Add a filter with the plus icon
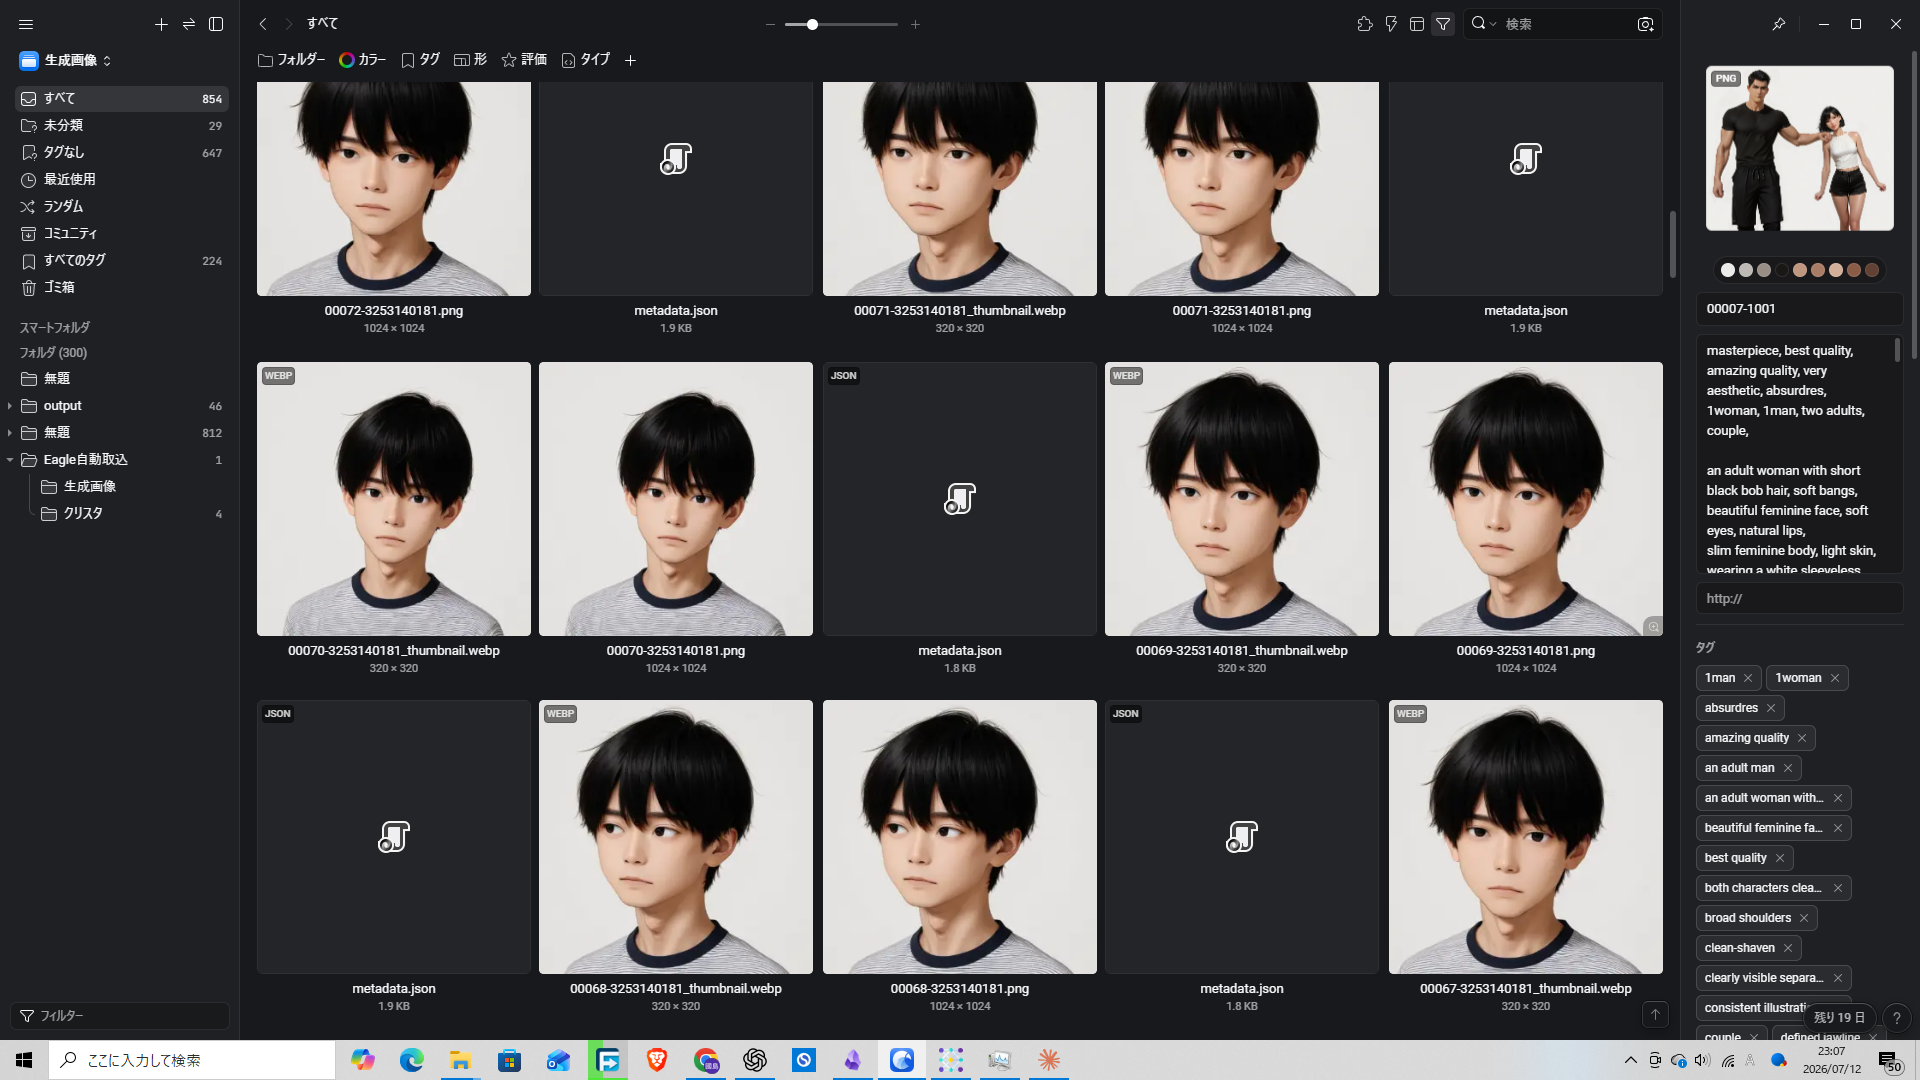This screenshot has width=1920, height=1080. (x=631, y=60)
